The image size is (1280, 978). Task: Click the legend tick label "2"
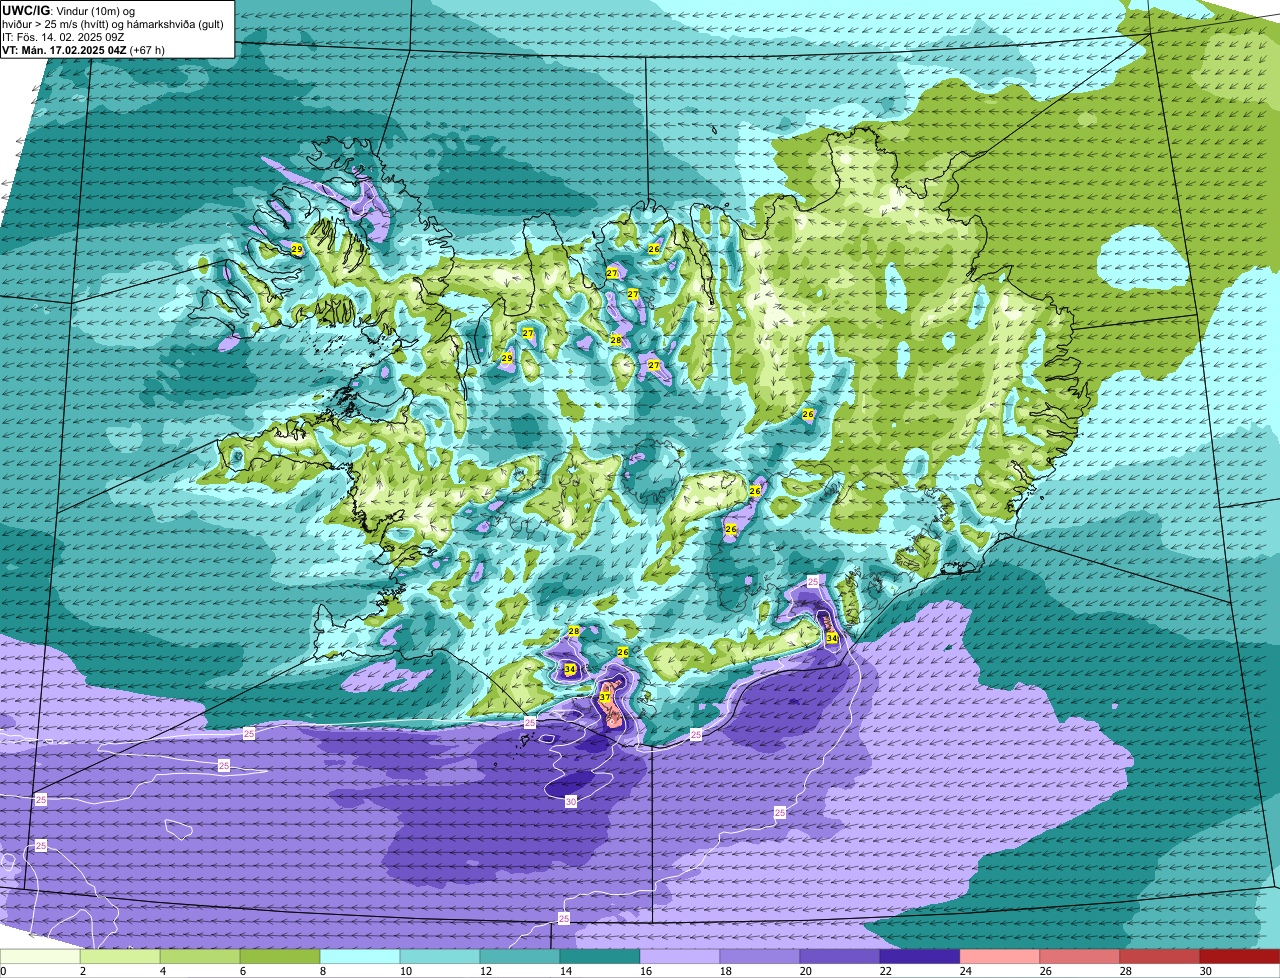82,971
